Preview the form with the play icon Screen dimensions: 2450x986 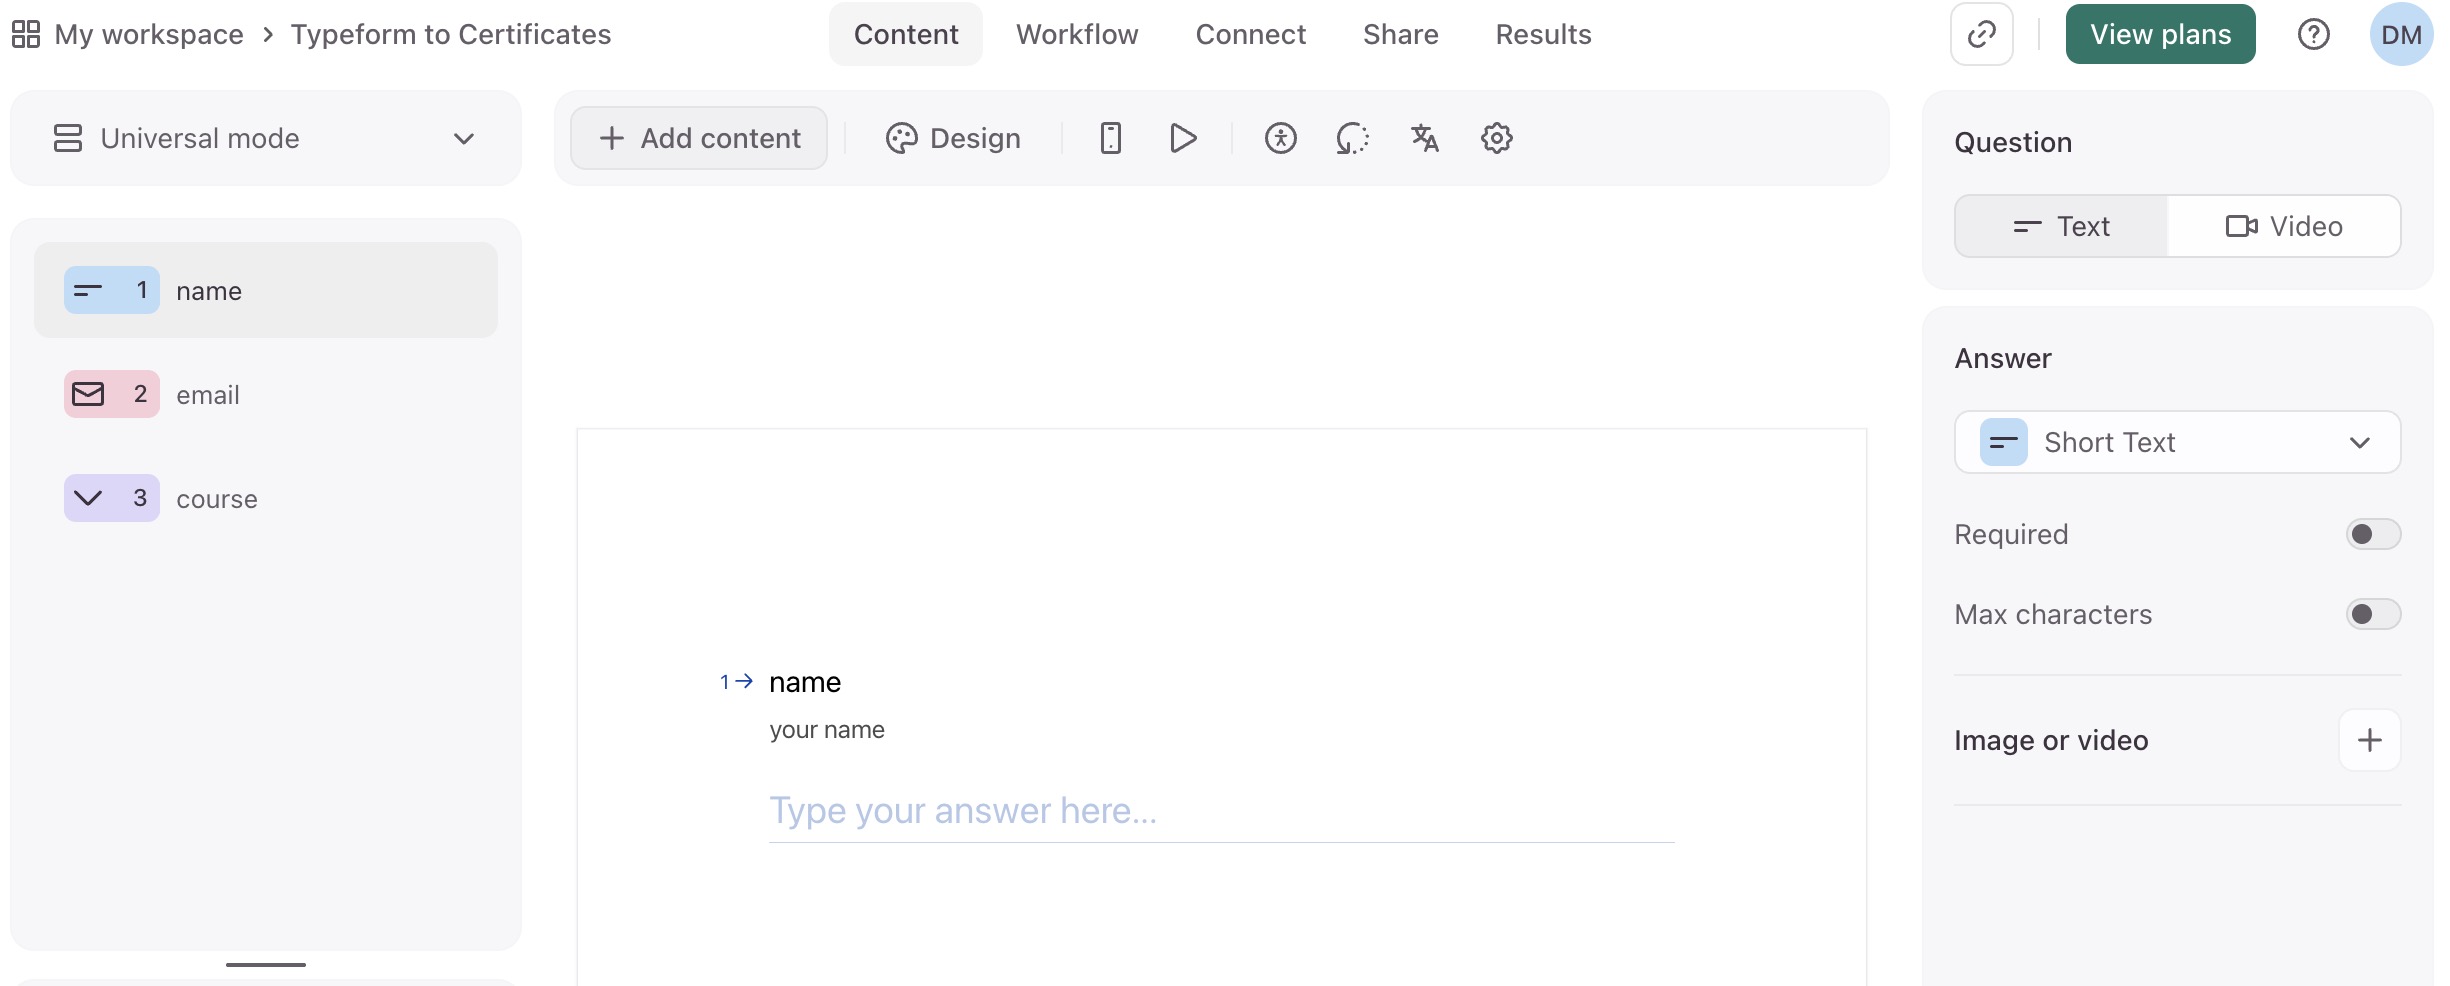[1183, 138]
